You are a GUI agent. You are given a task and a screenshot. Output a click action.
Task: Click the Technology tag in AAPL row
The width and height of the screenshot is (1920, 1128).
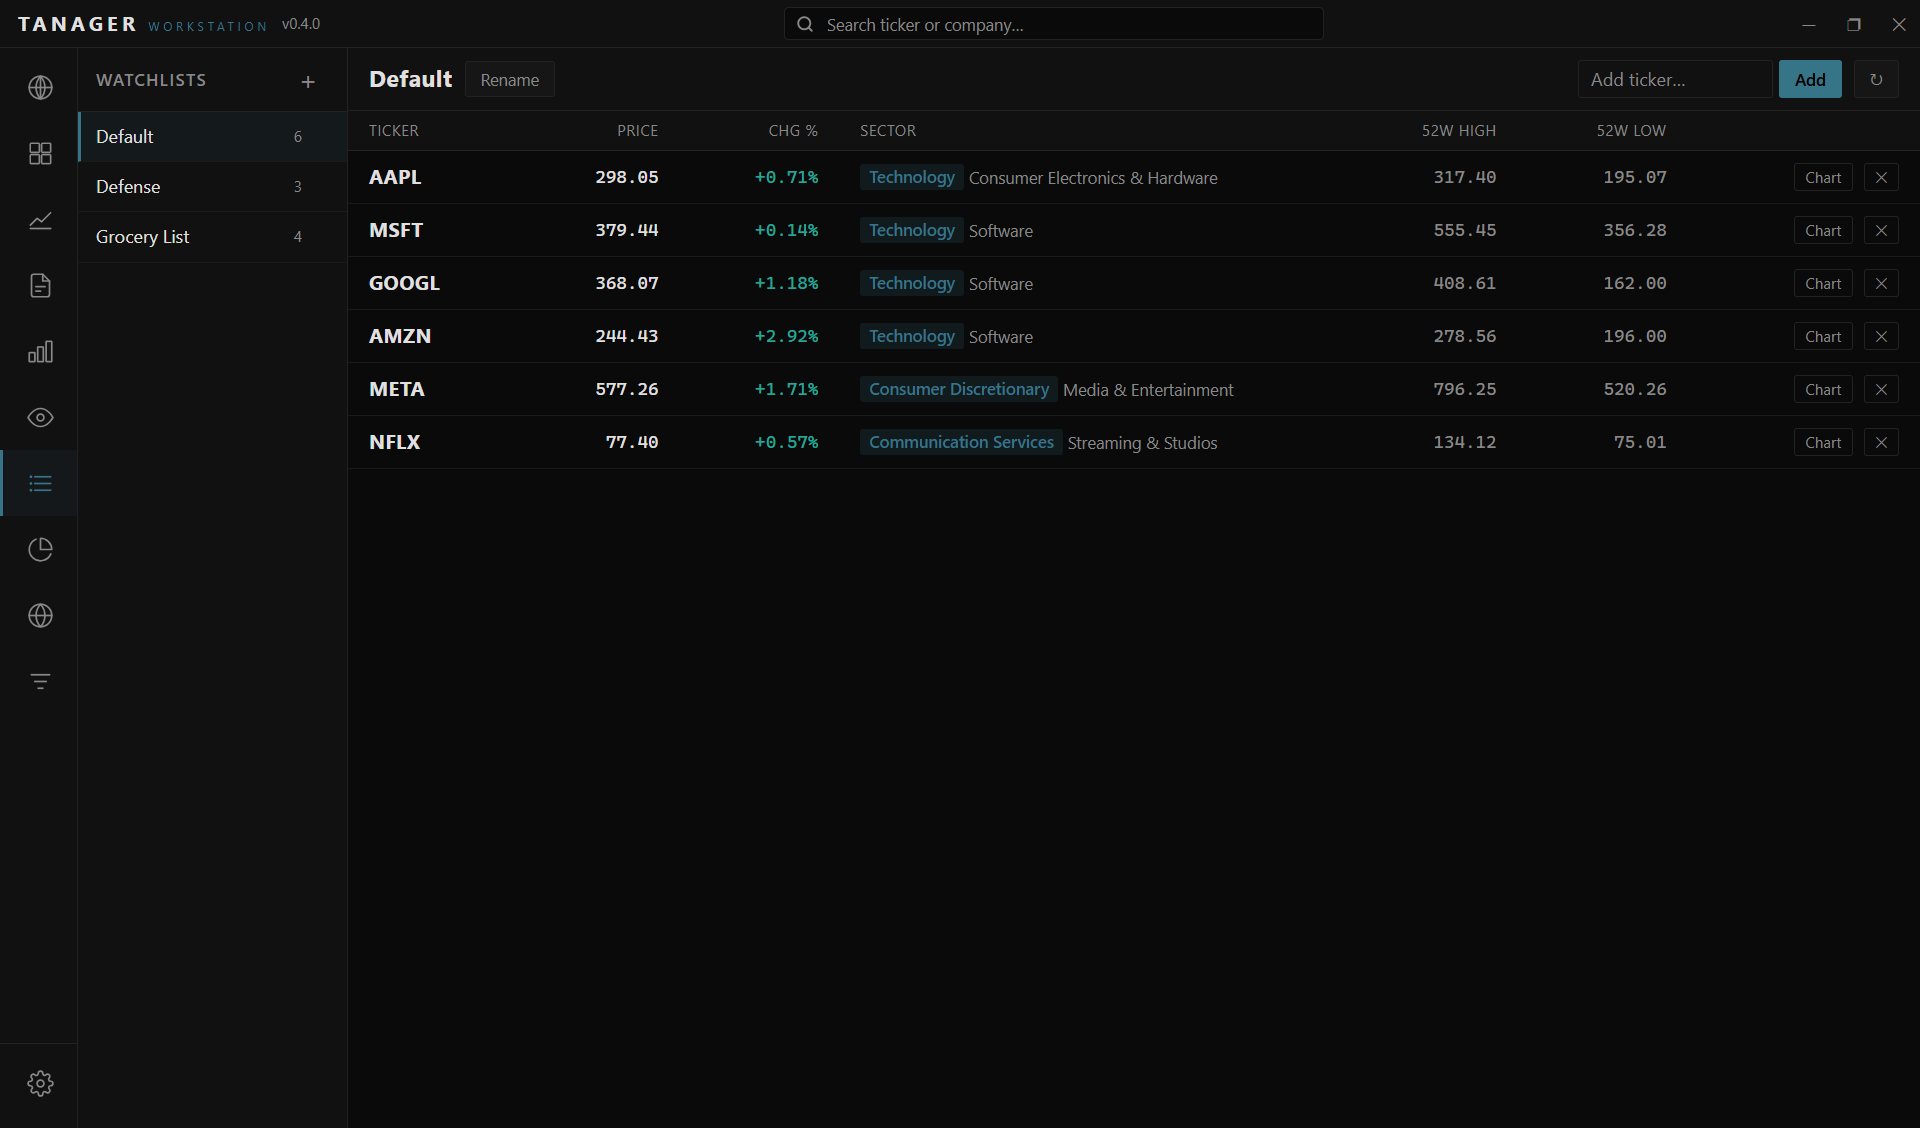click(912, 177)
